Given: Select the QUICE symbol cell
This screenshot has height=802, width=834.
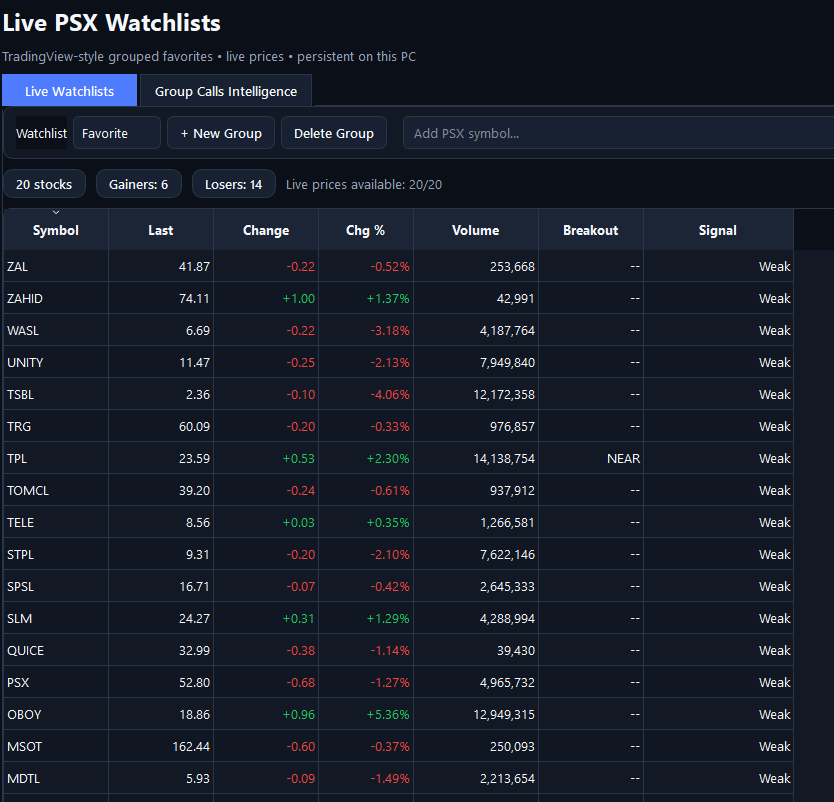Looking at the screenshot, I should pyautogui.click(x=56, y=650).
